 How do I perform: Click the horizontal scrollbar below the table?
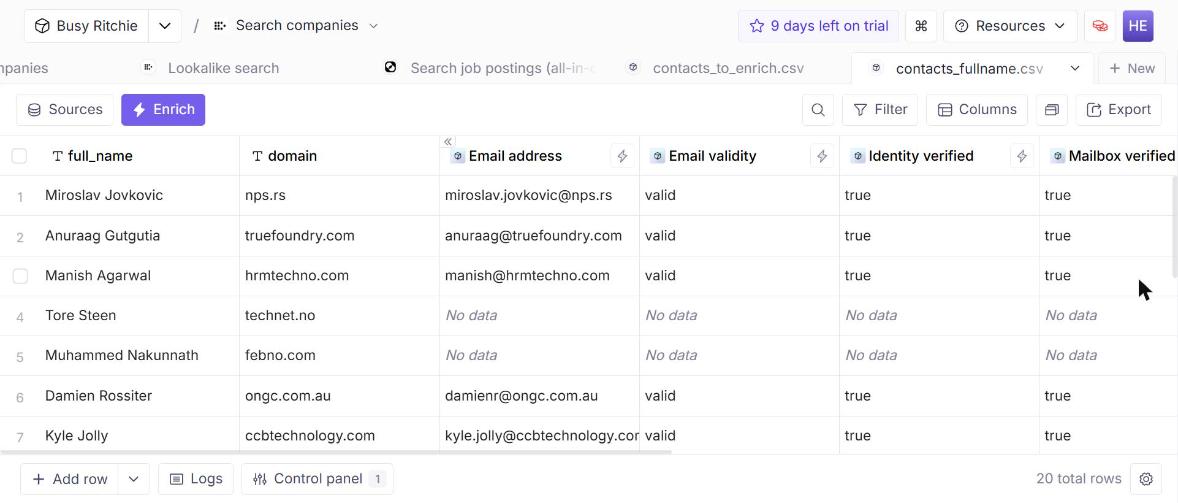335,452
